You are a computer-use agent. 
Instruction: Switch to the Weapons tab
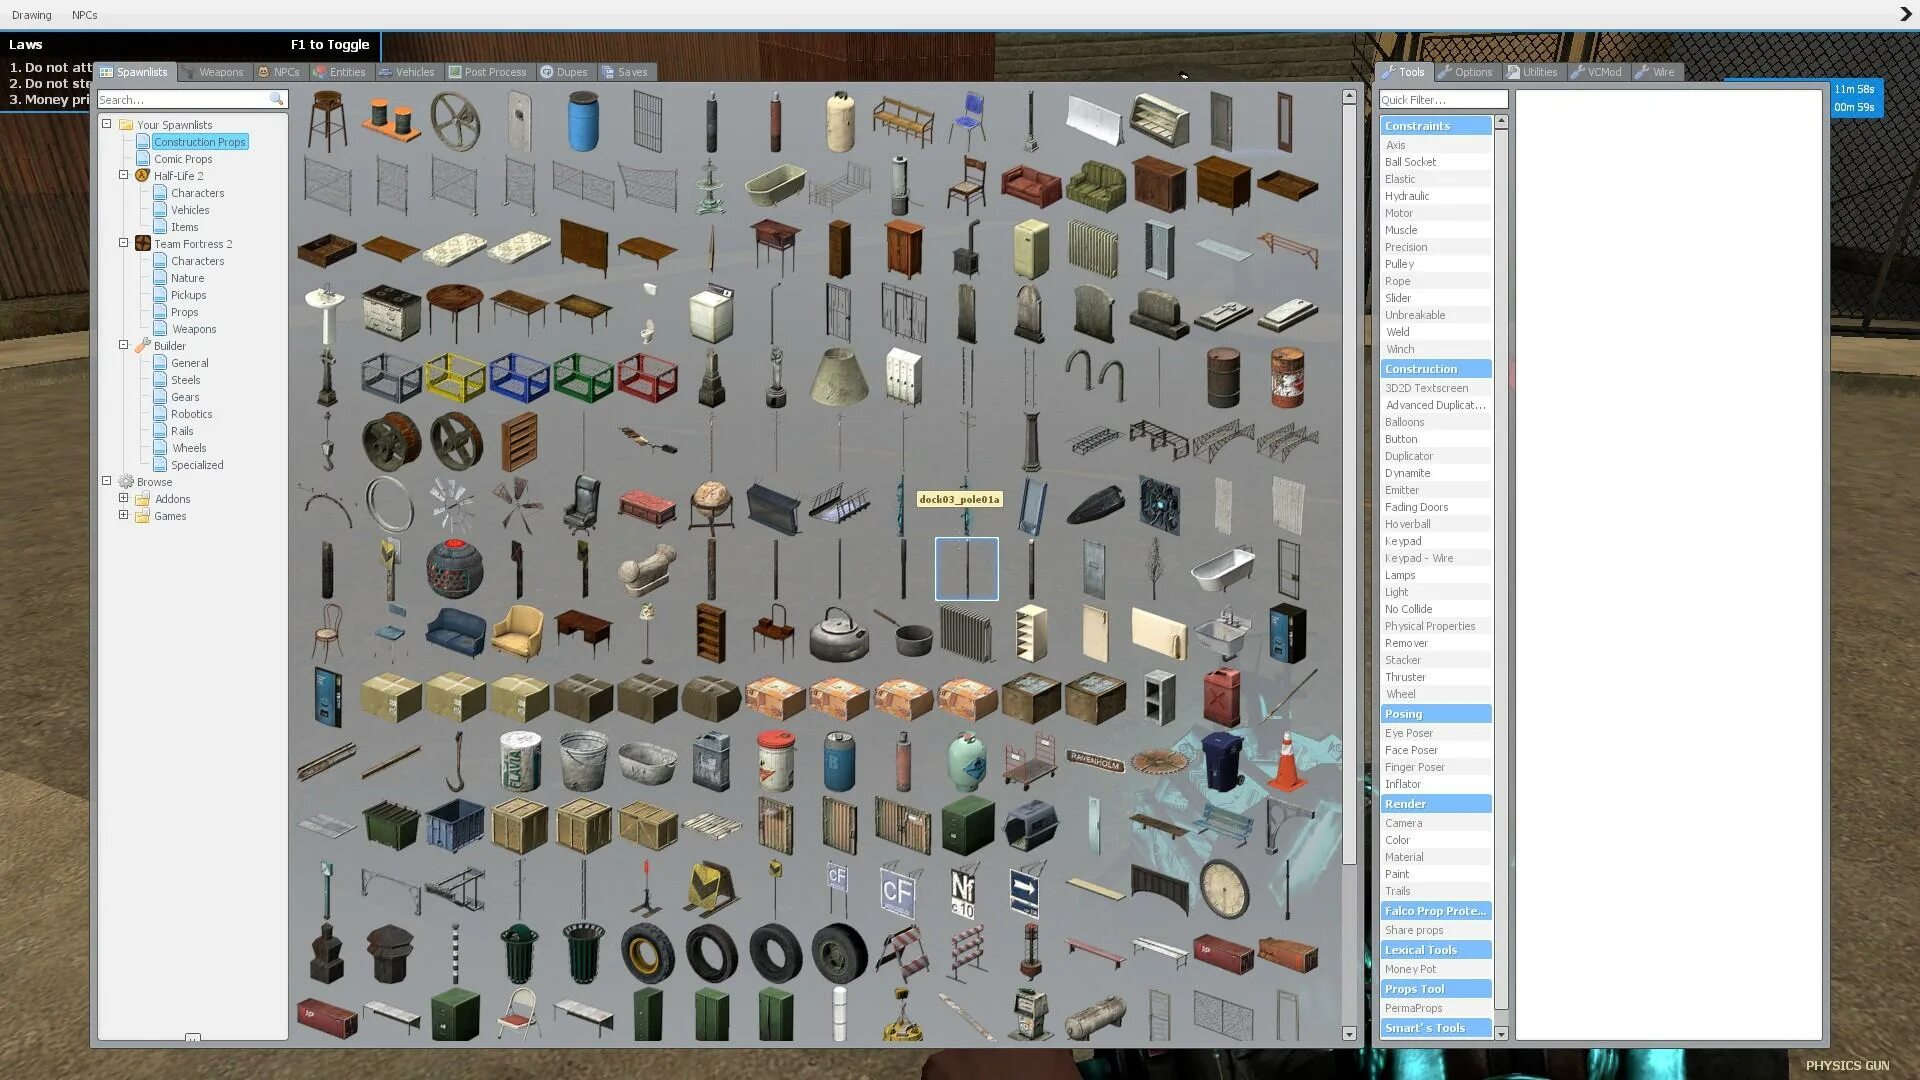coord(213,72)
